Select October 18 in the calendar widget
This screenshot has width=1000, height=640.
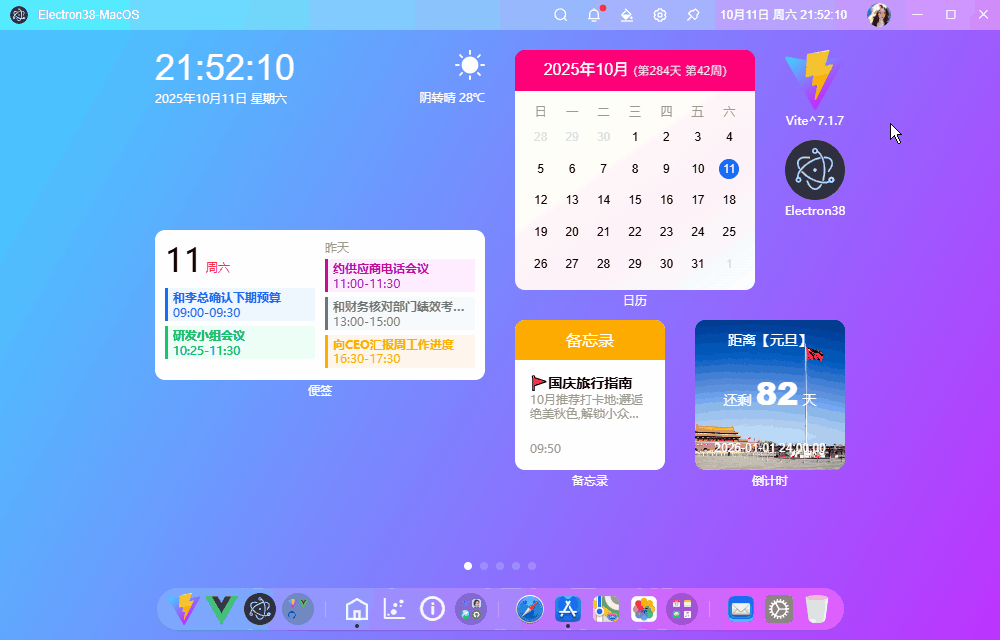click(x=729, y=200)
